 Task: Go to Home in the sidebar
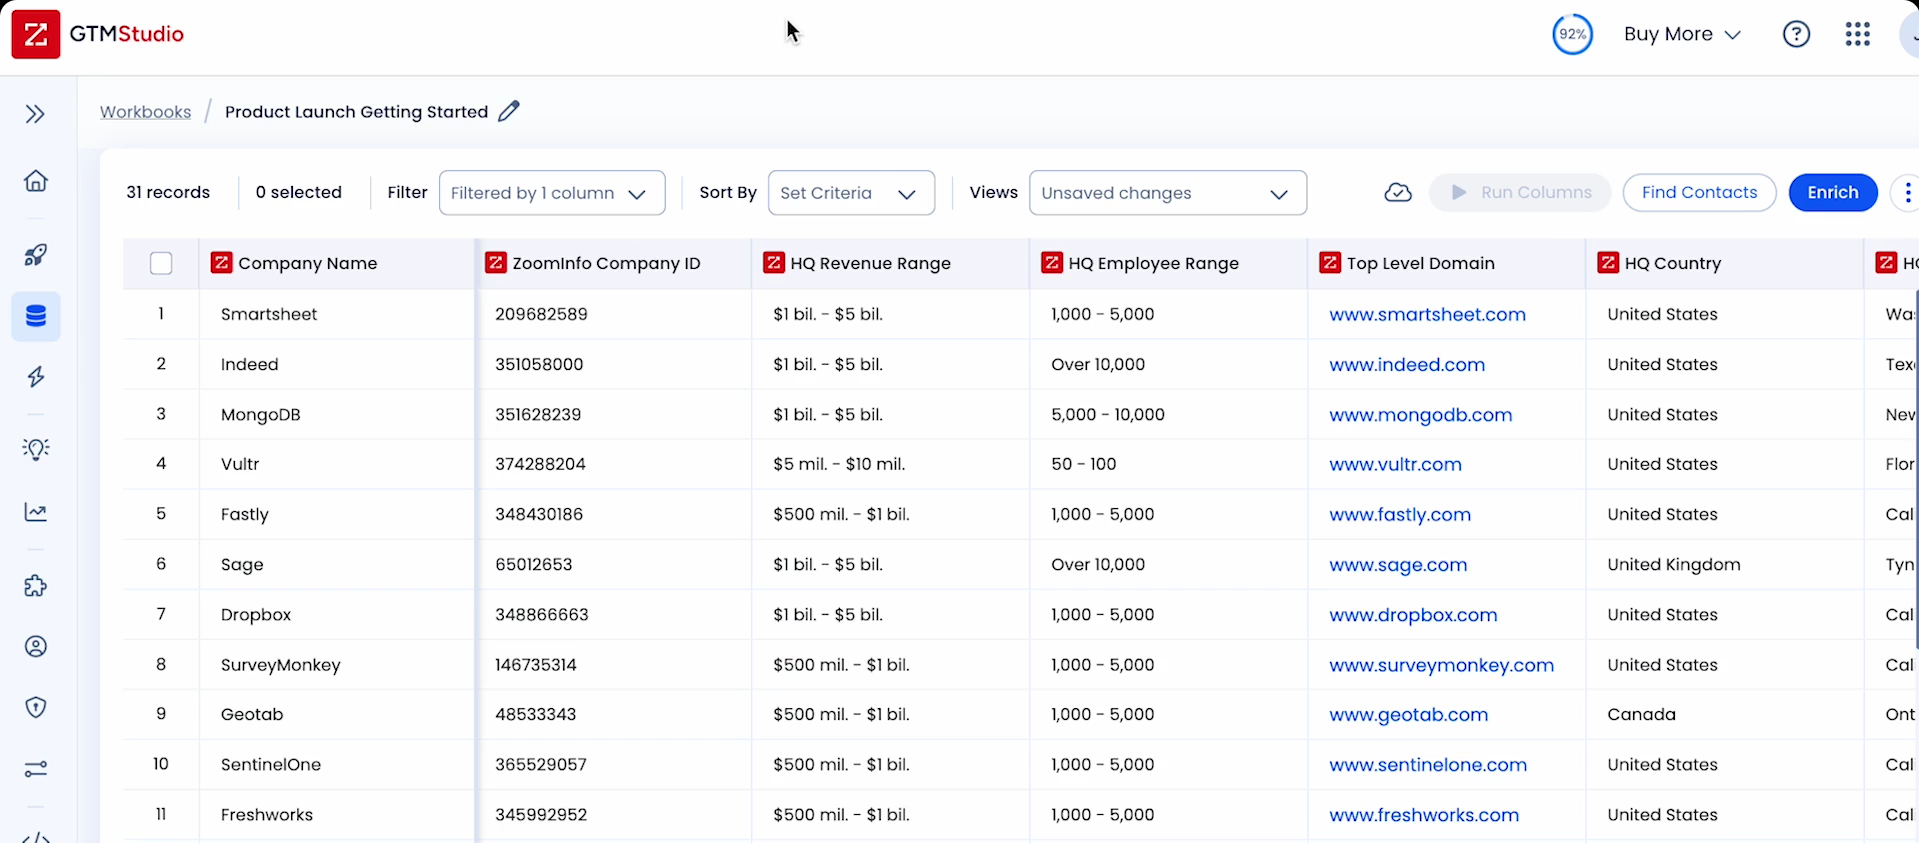pyautogui.click(x=36, y=181)
